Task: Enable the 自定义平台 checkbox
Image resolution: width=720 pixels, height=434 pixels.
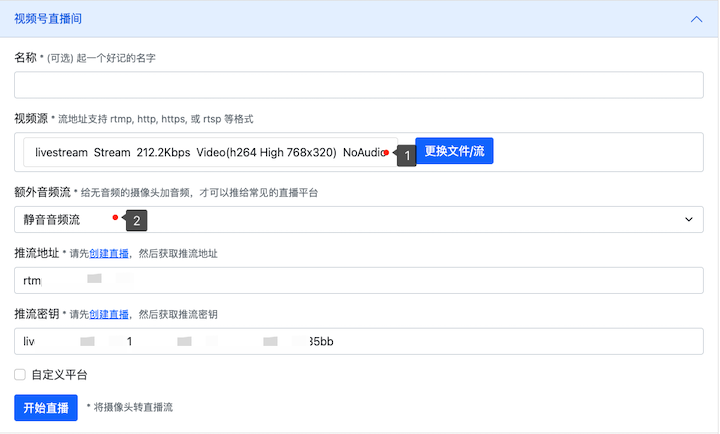Action: pos(20,375)
